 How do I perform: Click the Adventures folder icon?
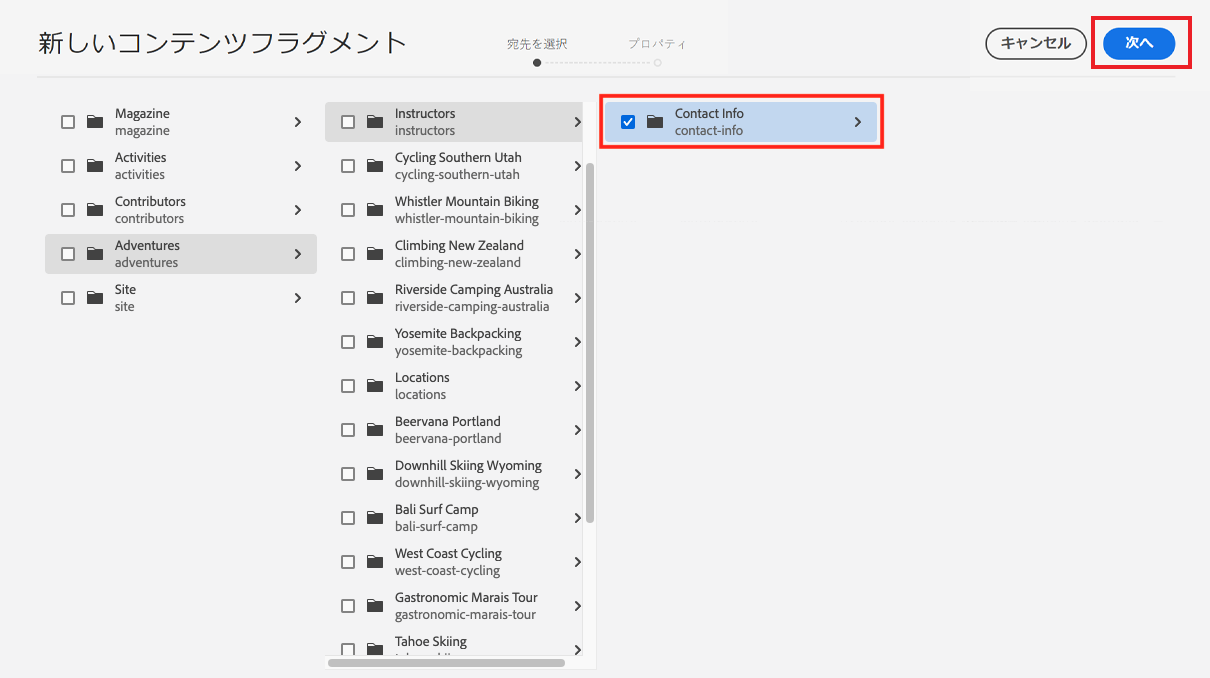pyautogui.click(x=95, y=254)
